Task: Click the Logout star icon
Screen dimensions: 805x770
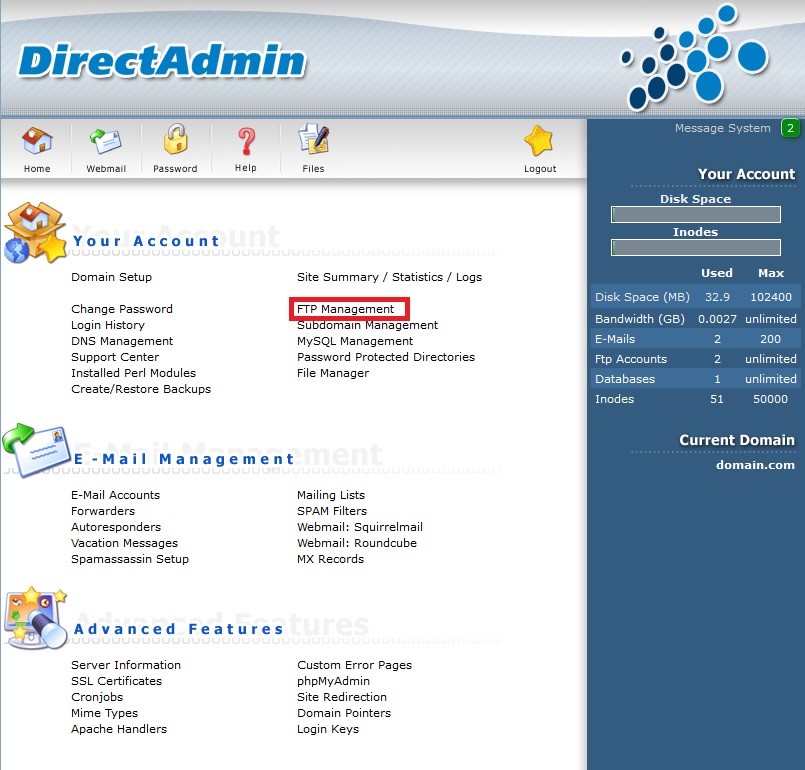Action: coord(539,141)
